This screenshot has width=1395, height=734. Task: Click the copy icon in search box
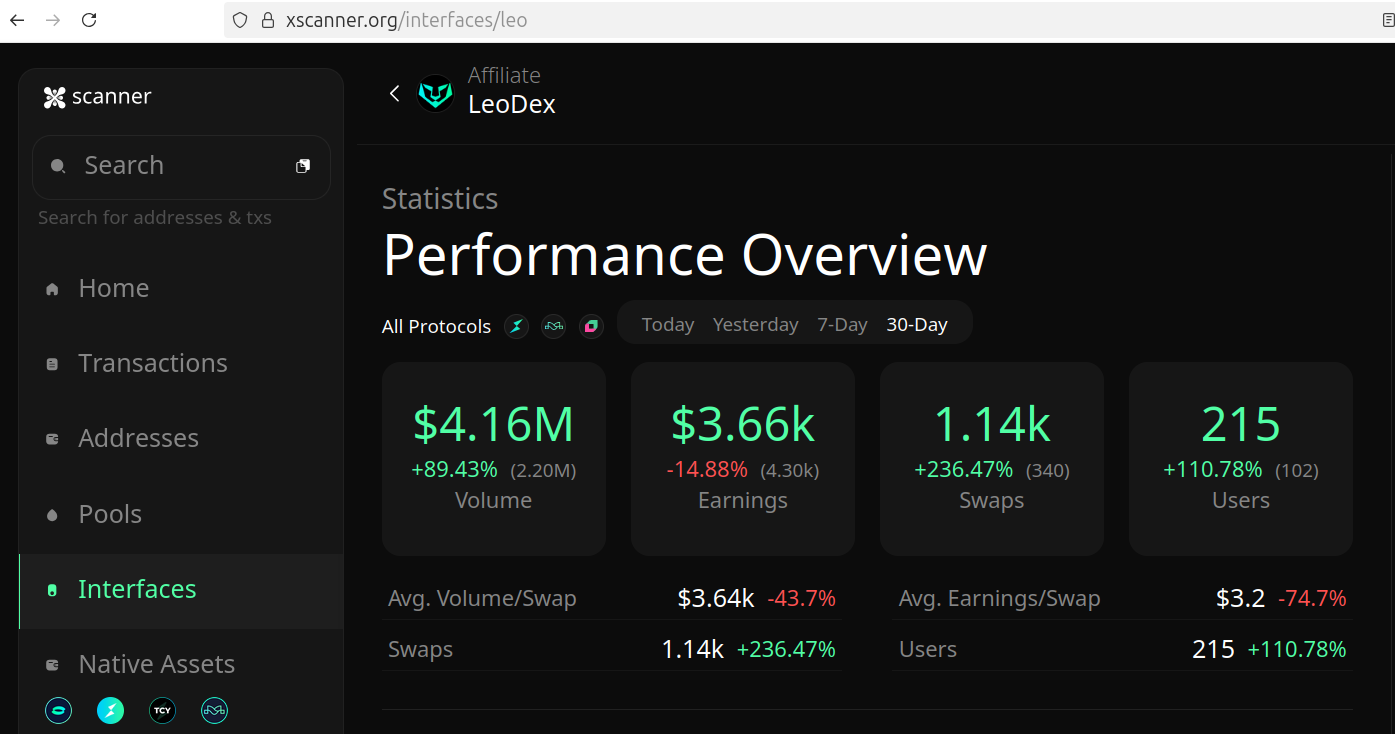(x=303, y=166)
